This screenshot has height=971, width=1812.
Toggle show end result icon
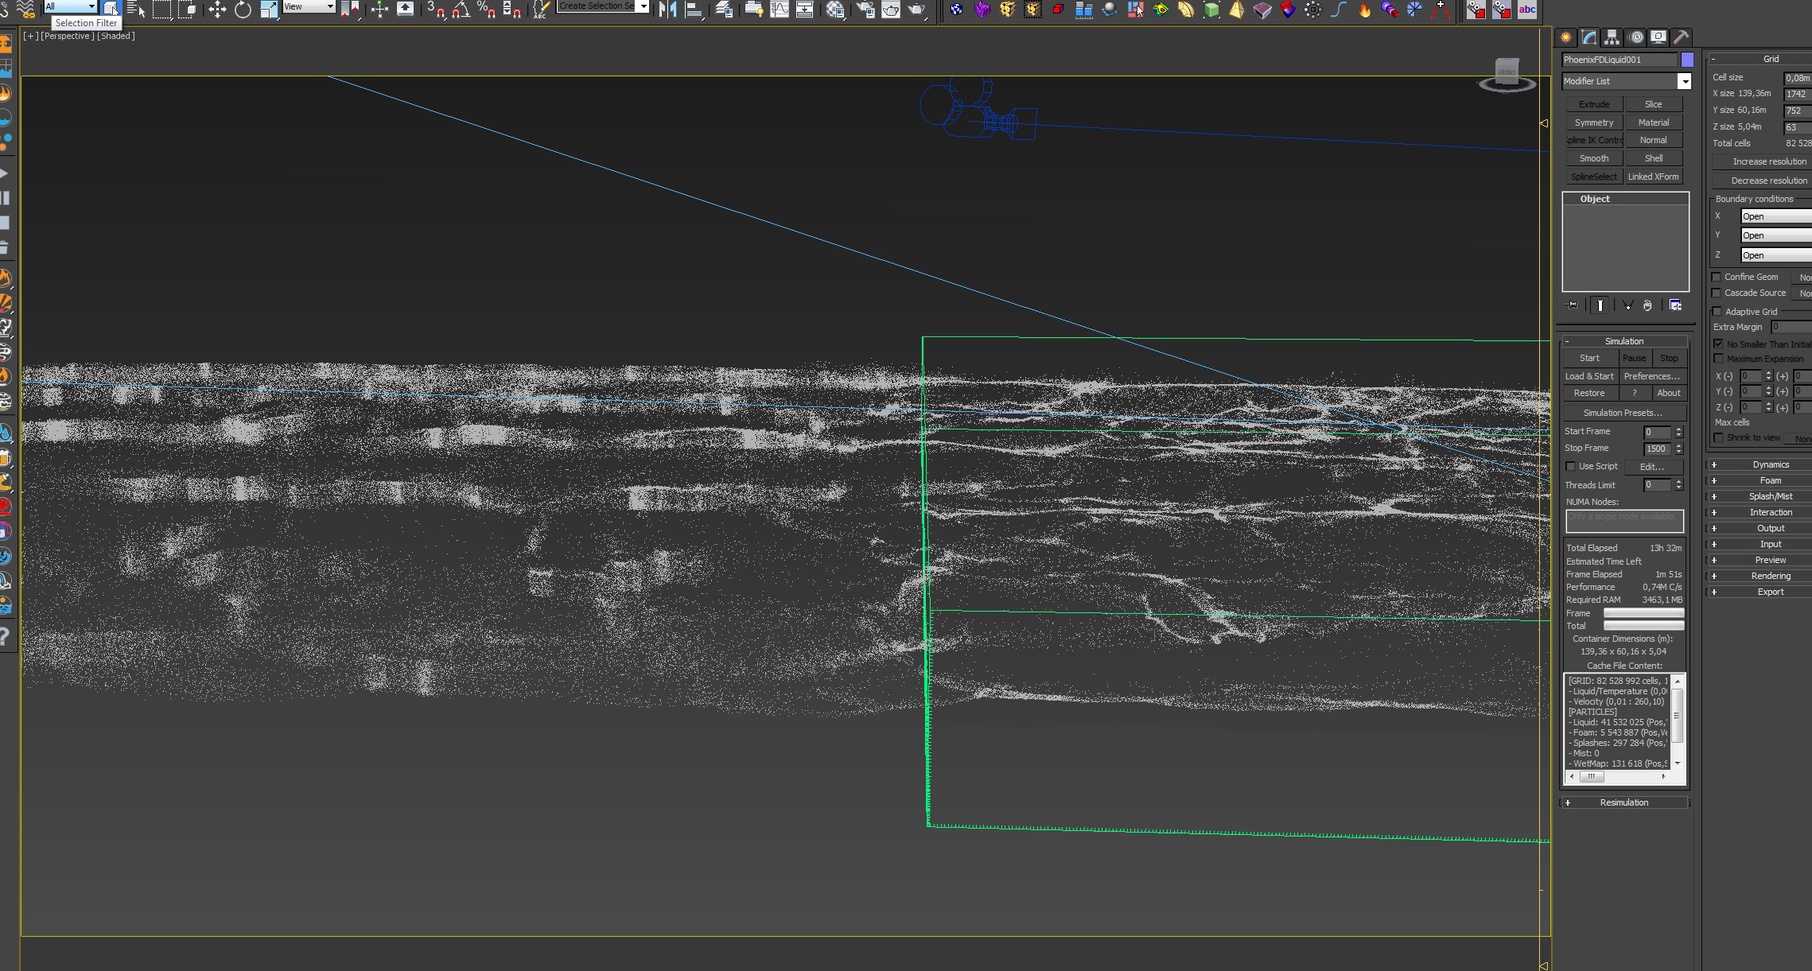[1600, 305]
